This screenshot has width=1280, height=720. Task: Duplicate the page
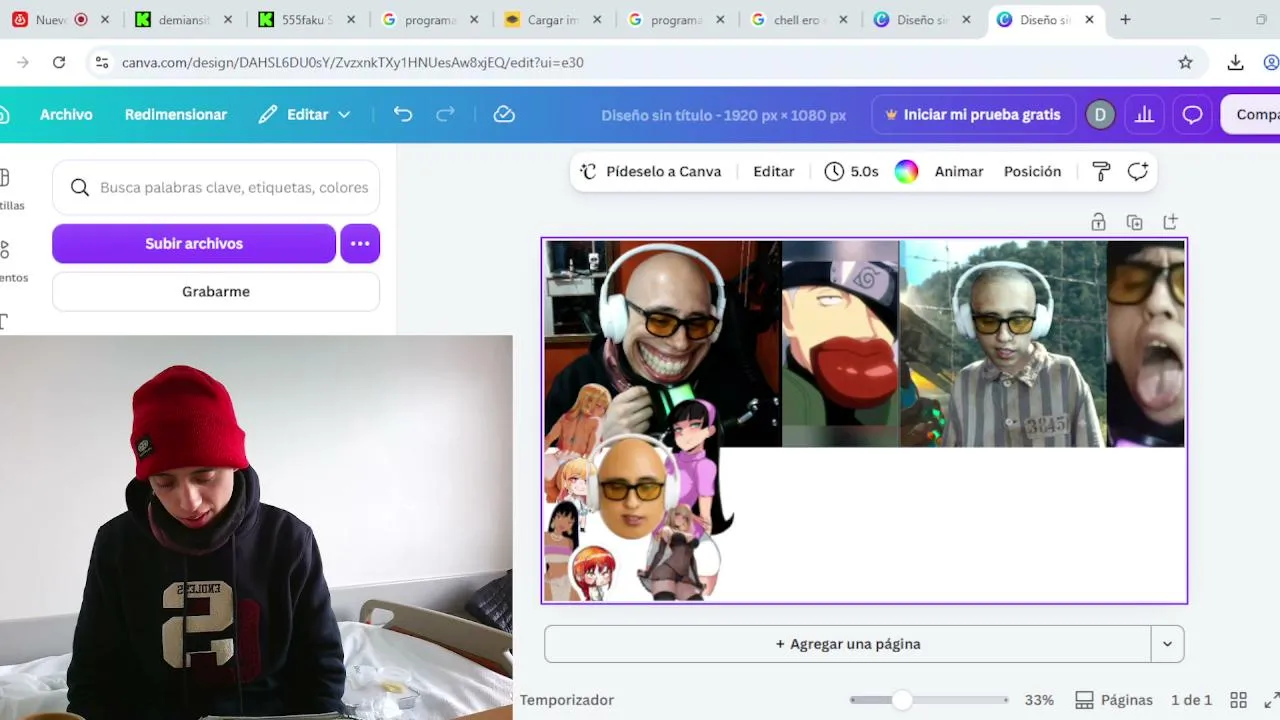[1134, 222]
